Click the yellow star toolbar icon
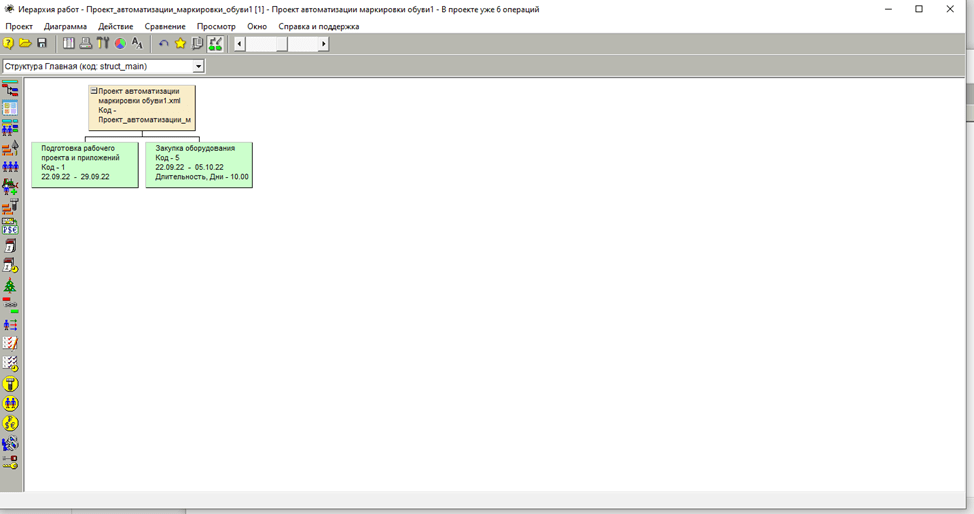This screenshot has height=514, width=974. click(180, 44)
